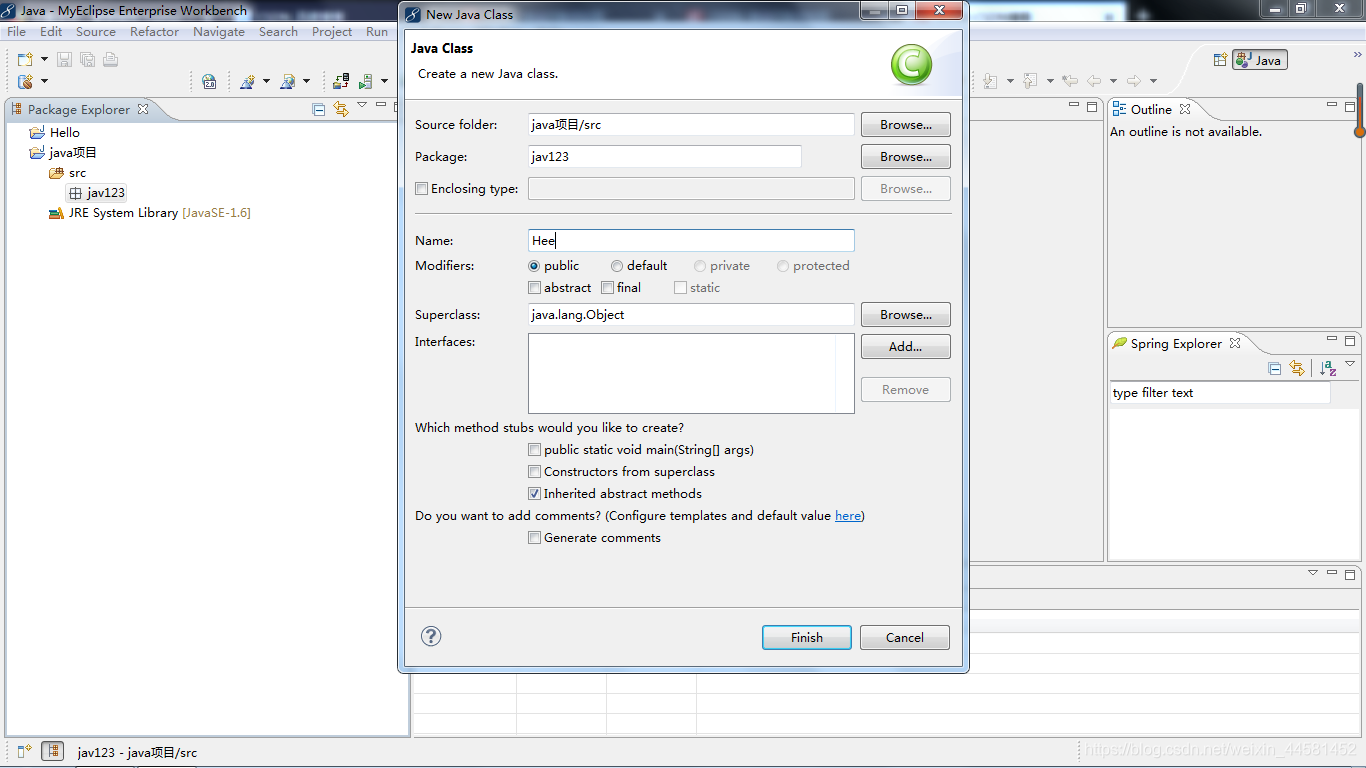The image size is (1366, 768).
Task: Select the default modifier radio button
Action: (617, 266)
